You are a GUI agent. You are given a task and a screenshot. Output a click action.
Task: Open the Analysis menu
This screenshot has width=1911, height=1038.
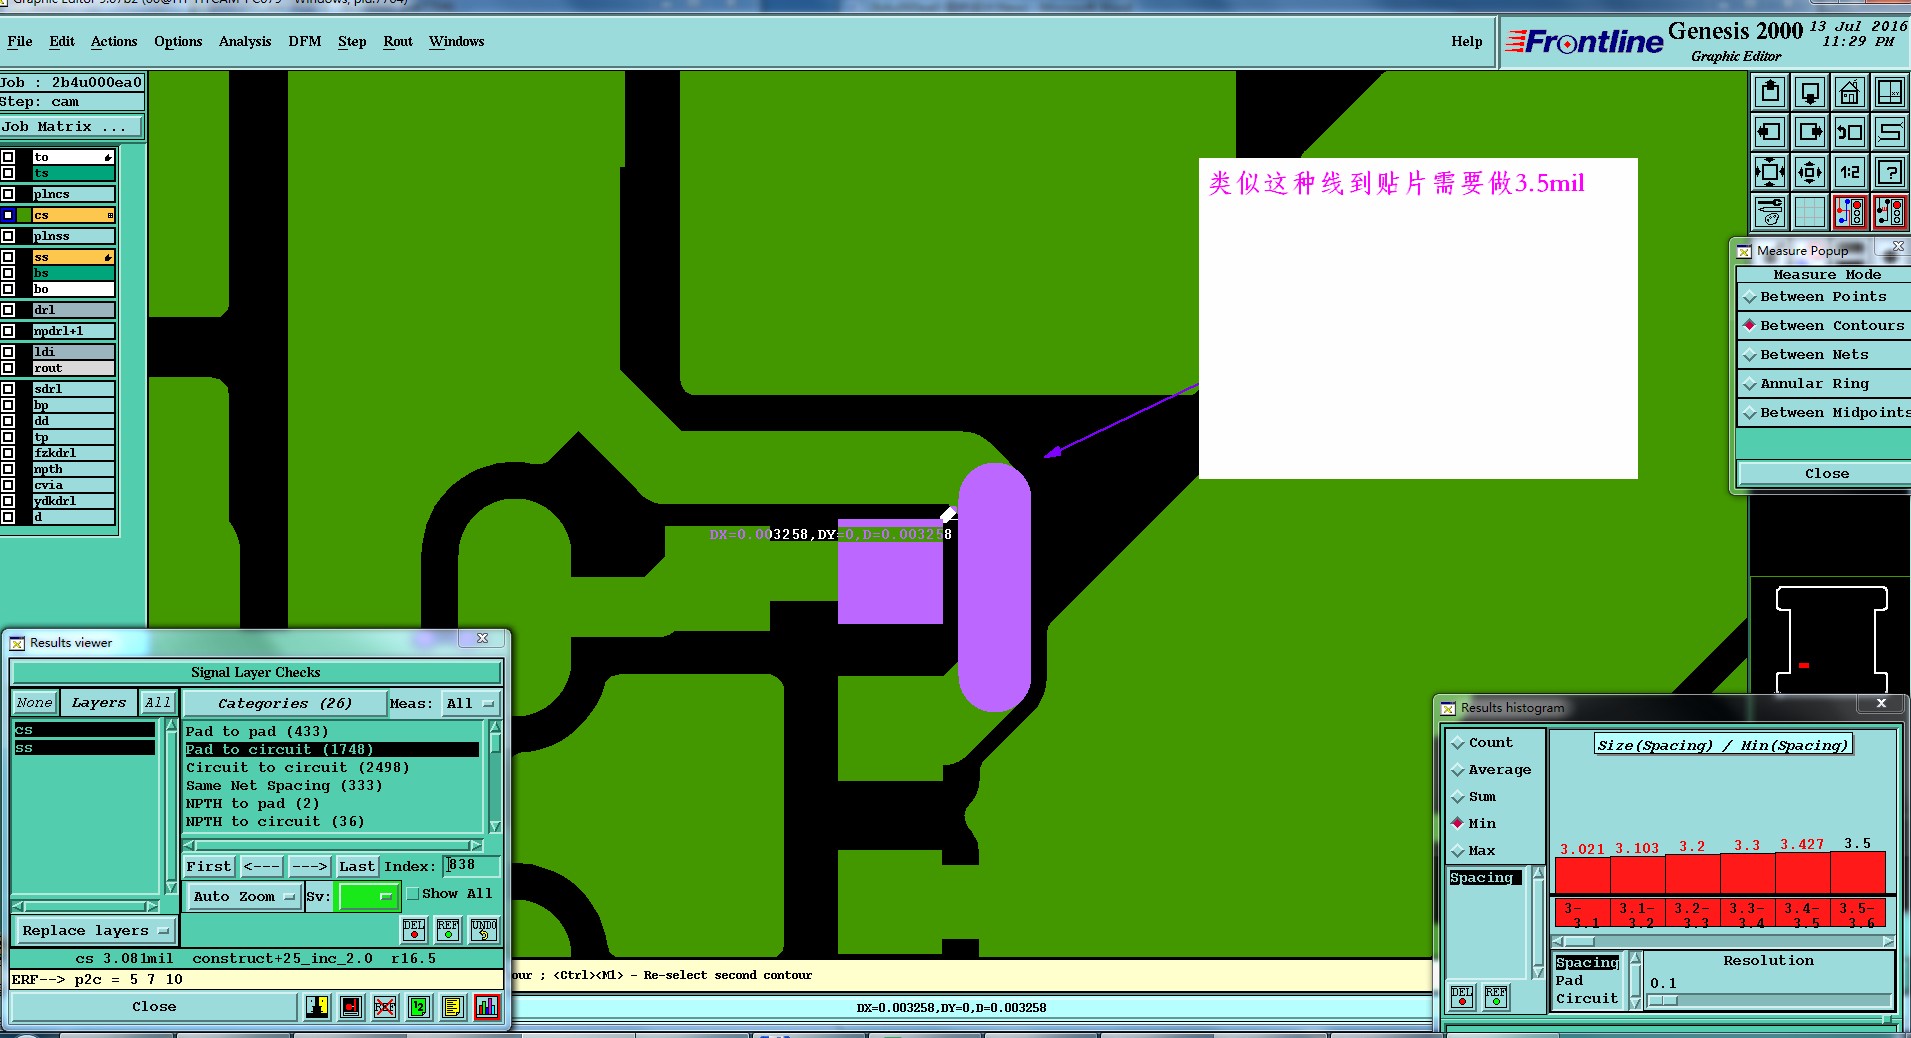[x=245, y=42]
